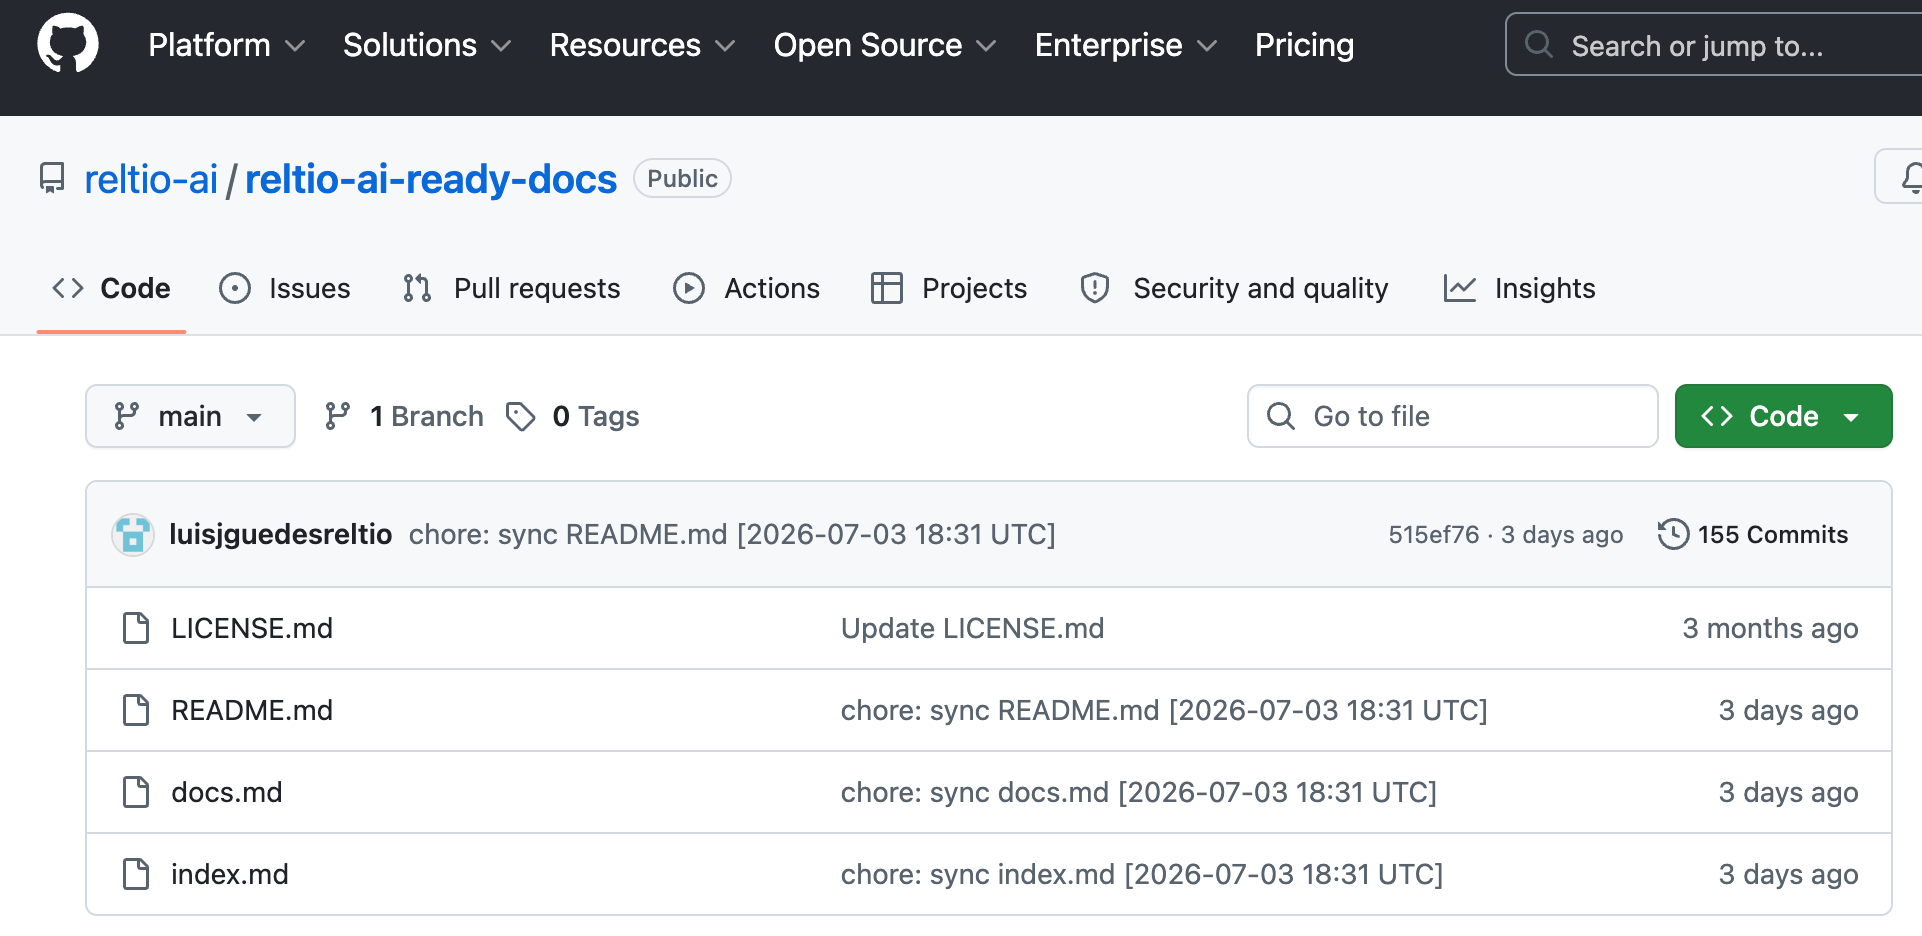Open luisjguedesreltio's profile link
The image size is (1922, 936).
(280, 534)
